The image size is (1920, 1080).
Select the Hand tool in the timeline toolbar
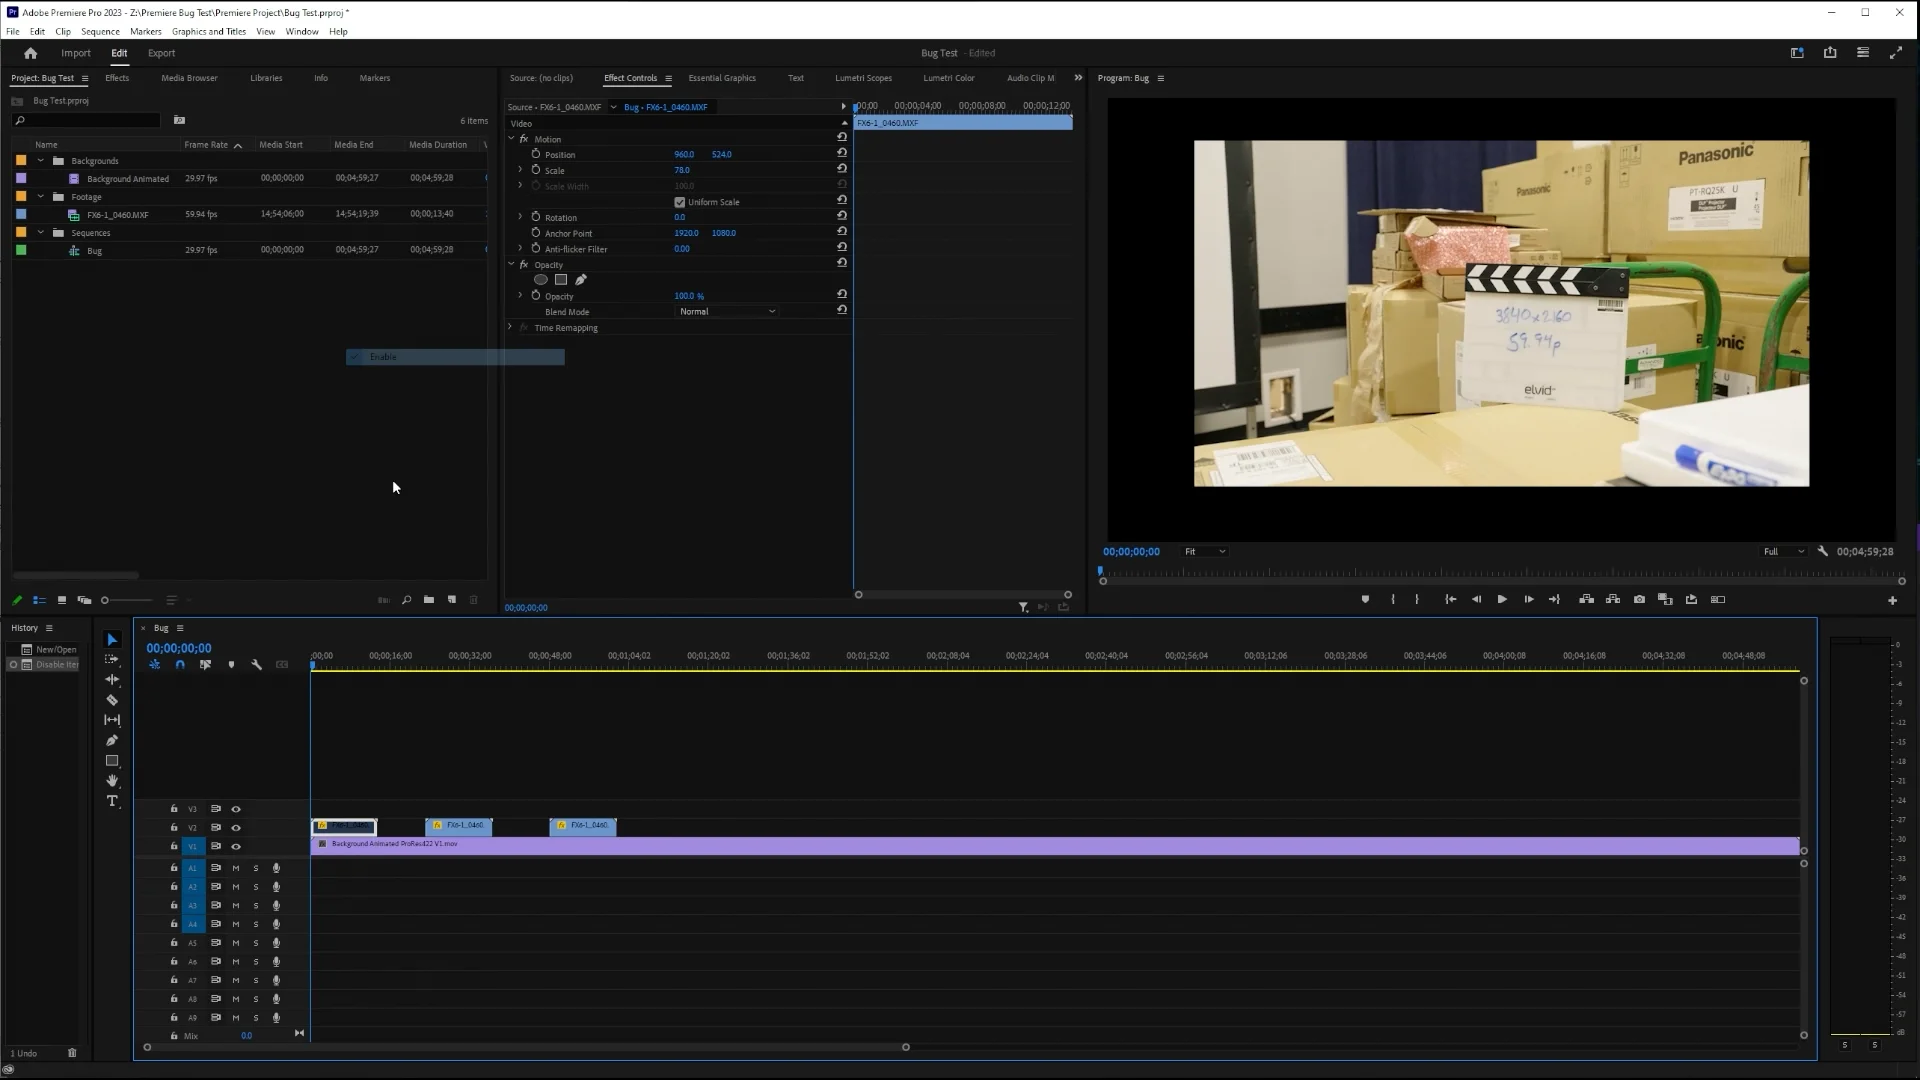click(x=112, y=781)
